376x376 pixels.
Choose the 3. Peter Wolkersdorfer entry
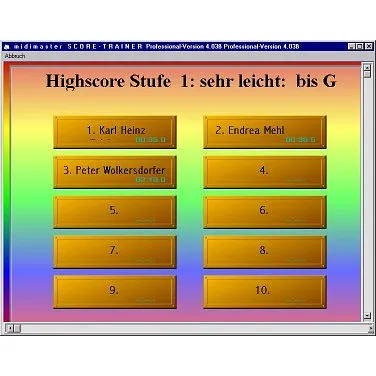pos(115,172)
